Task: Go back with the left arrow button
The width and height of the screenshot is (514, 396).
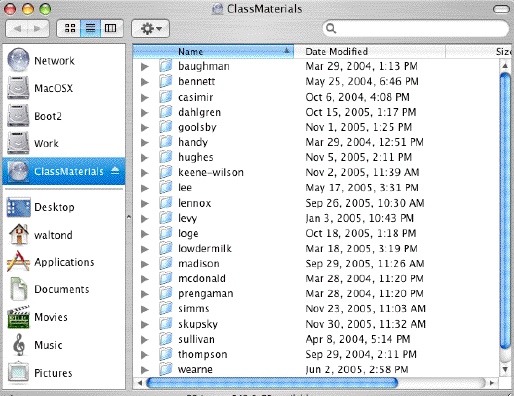Action: (x=17, y=29)
